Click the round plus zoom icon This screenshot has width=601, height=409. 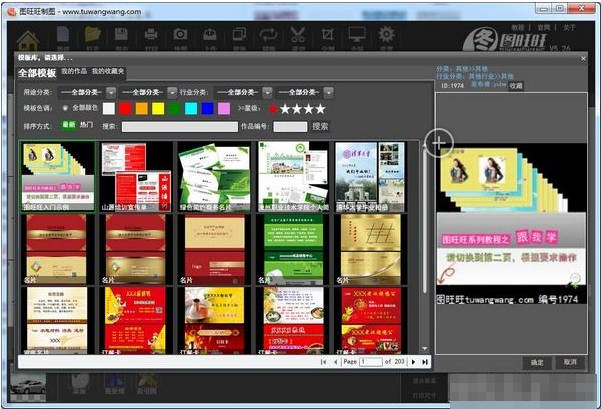point(438,143)
